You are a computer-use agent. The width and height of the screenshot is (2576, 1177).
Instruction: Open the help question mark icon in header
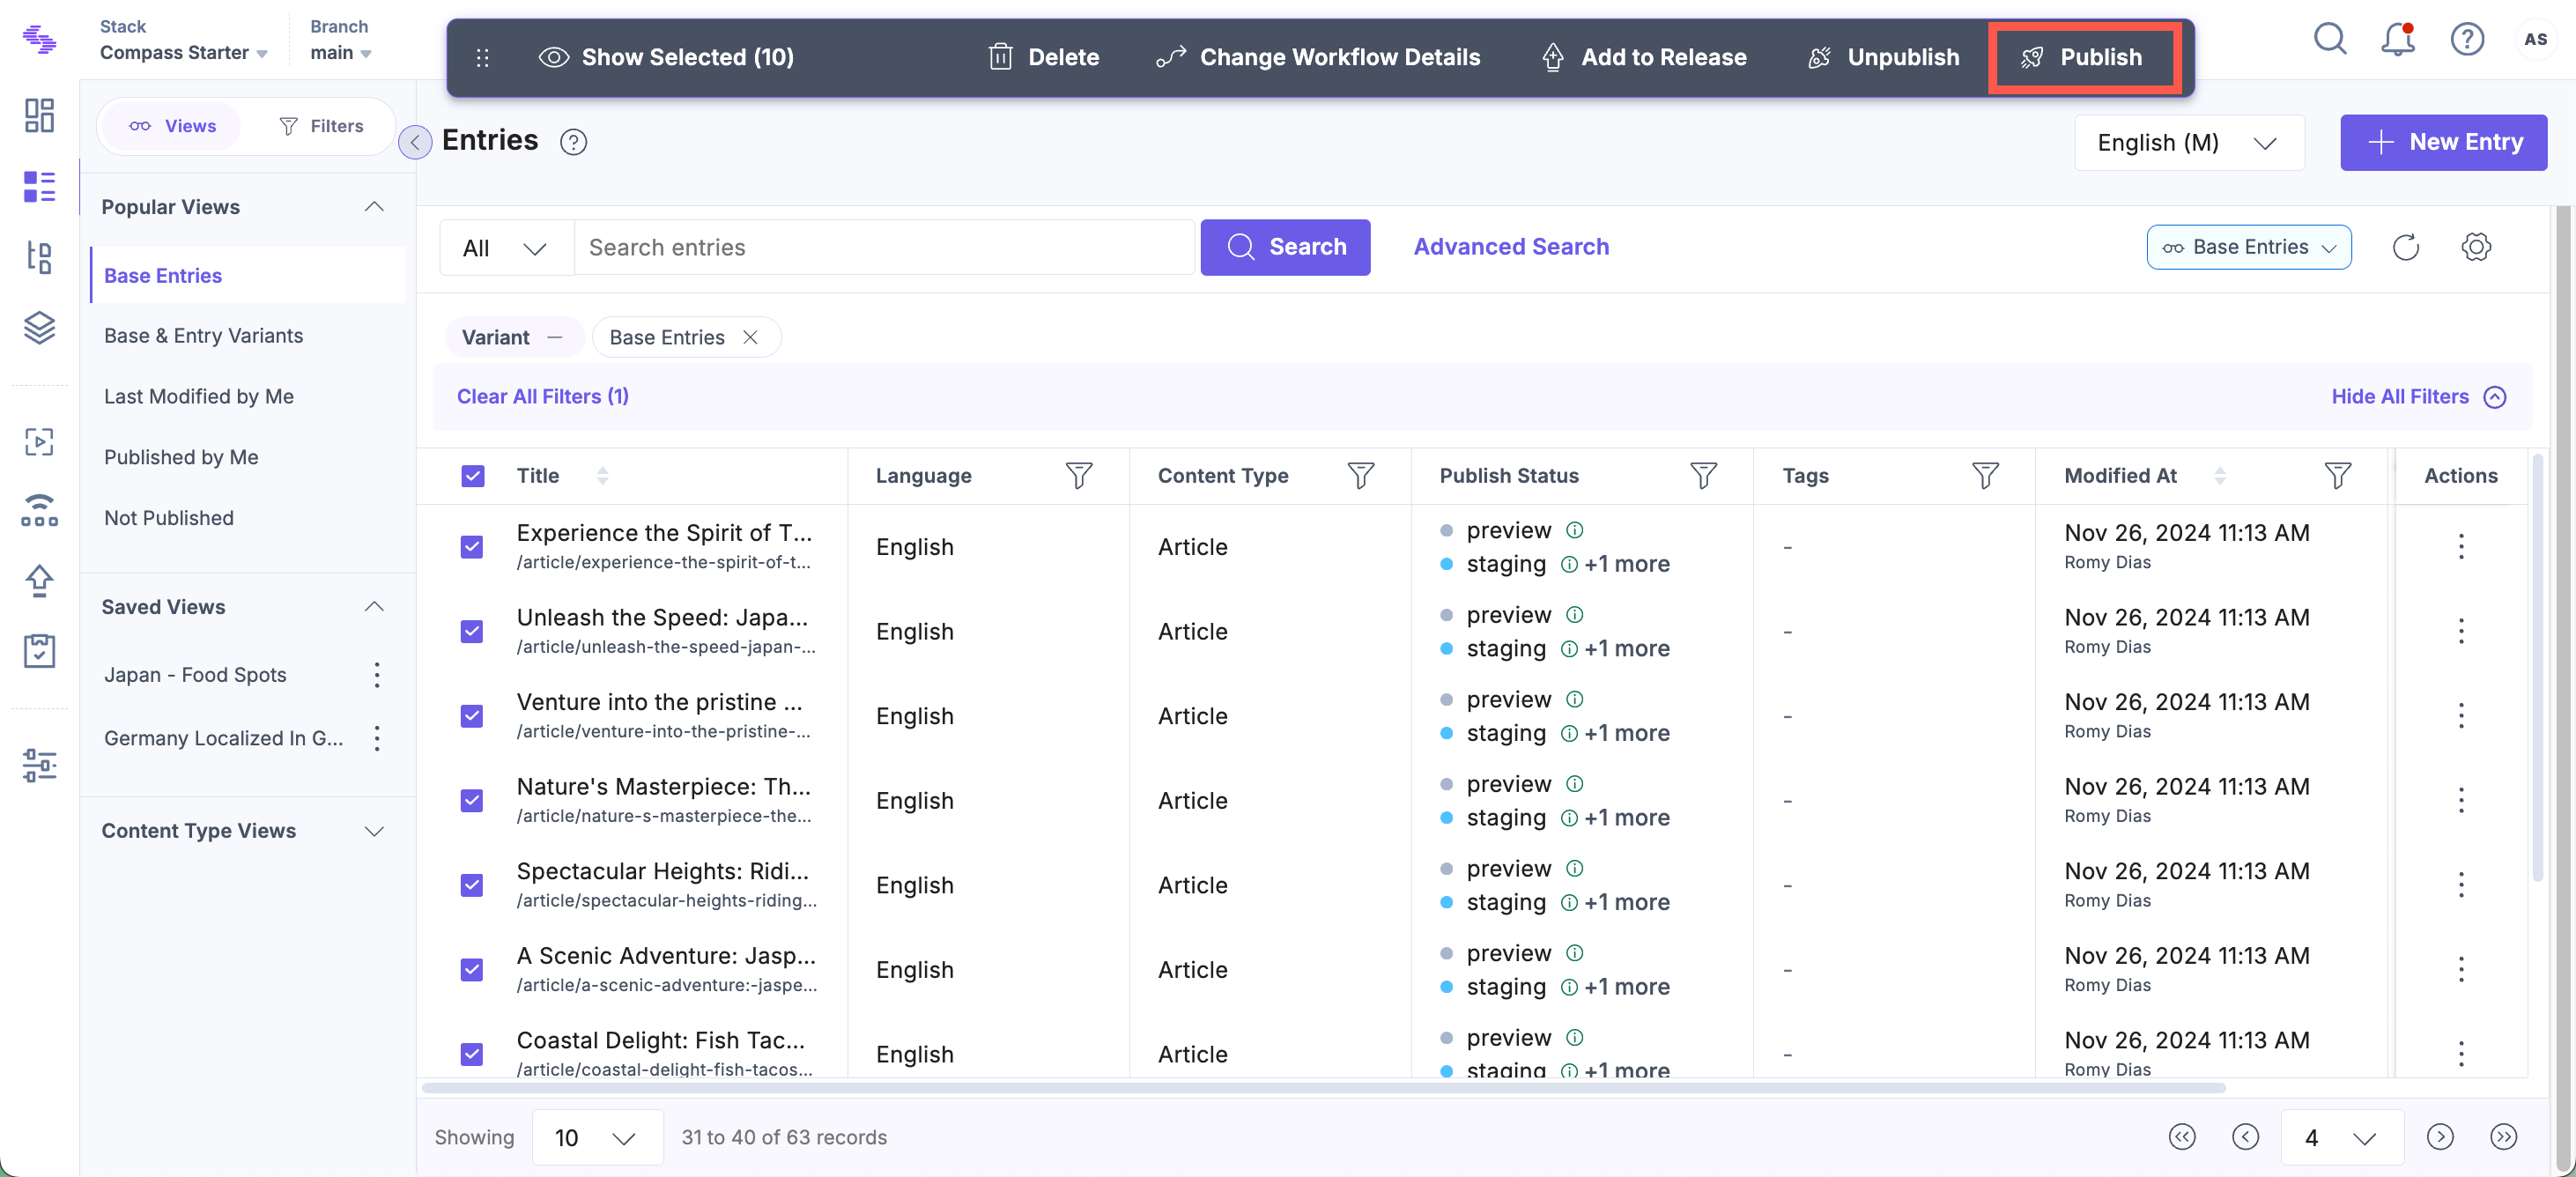2466,40
